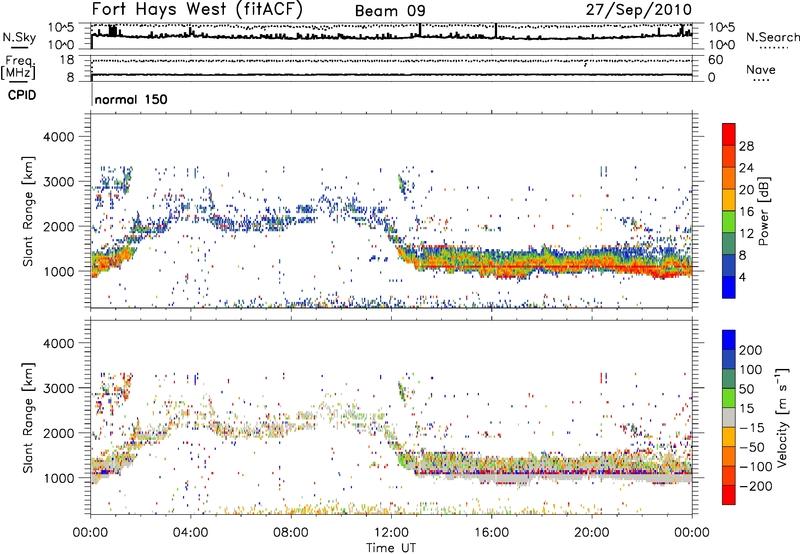Select the 'normal 150' CPID text
Screen dimensions: 800x554
coord(131,99)
